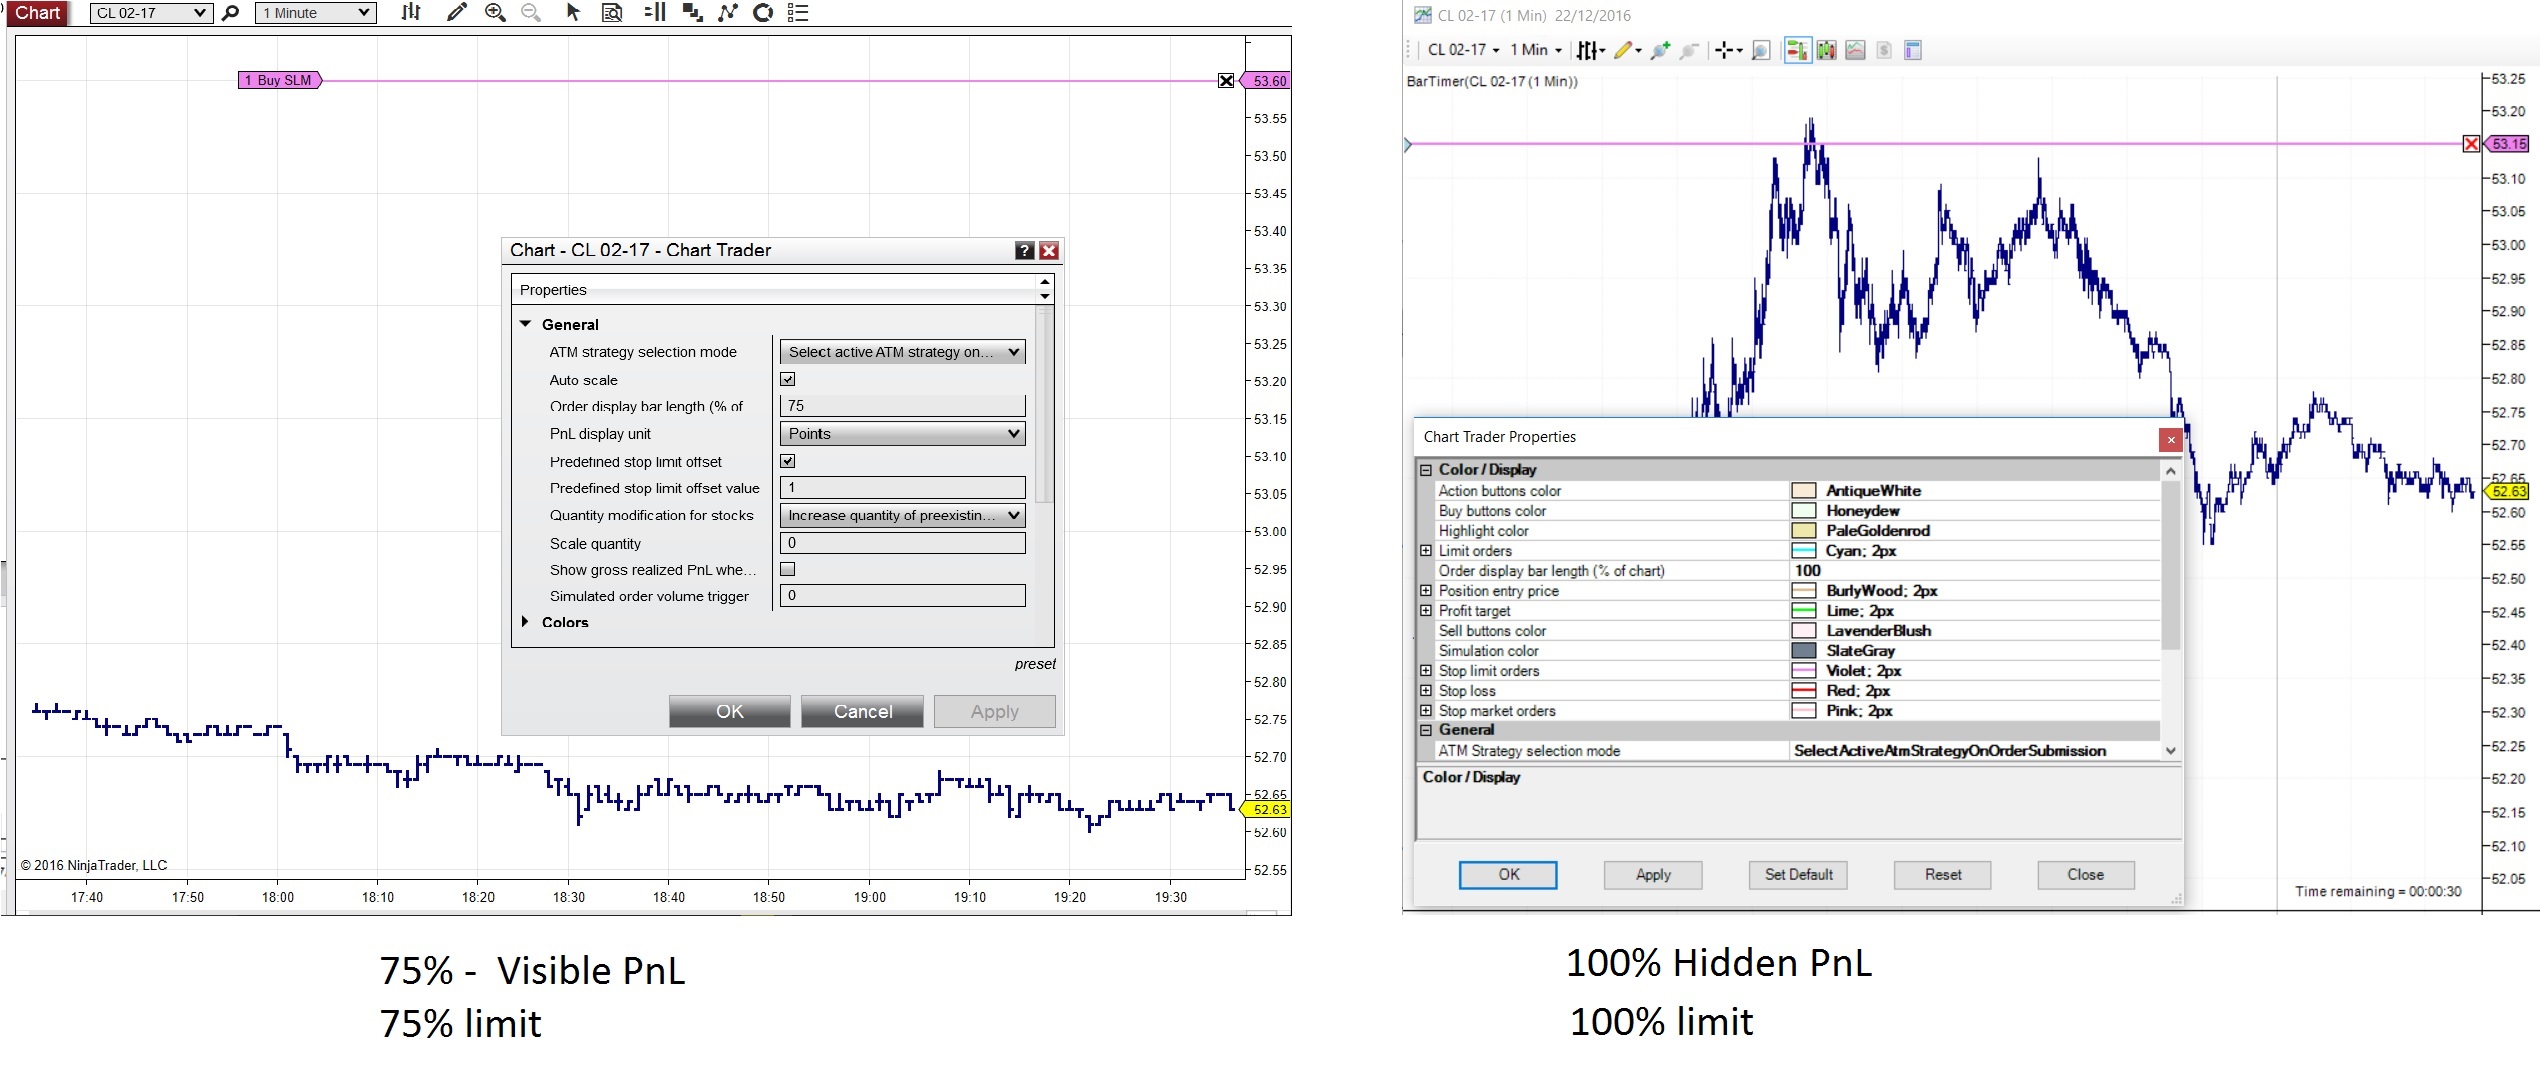2540x1080 pixels.
Task: Open the Data Box icon in left chart toolbar
Action: click(612, 13)
